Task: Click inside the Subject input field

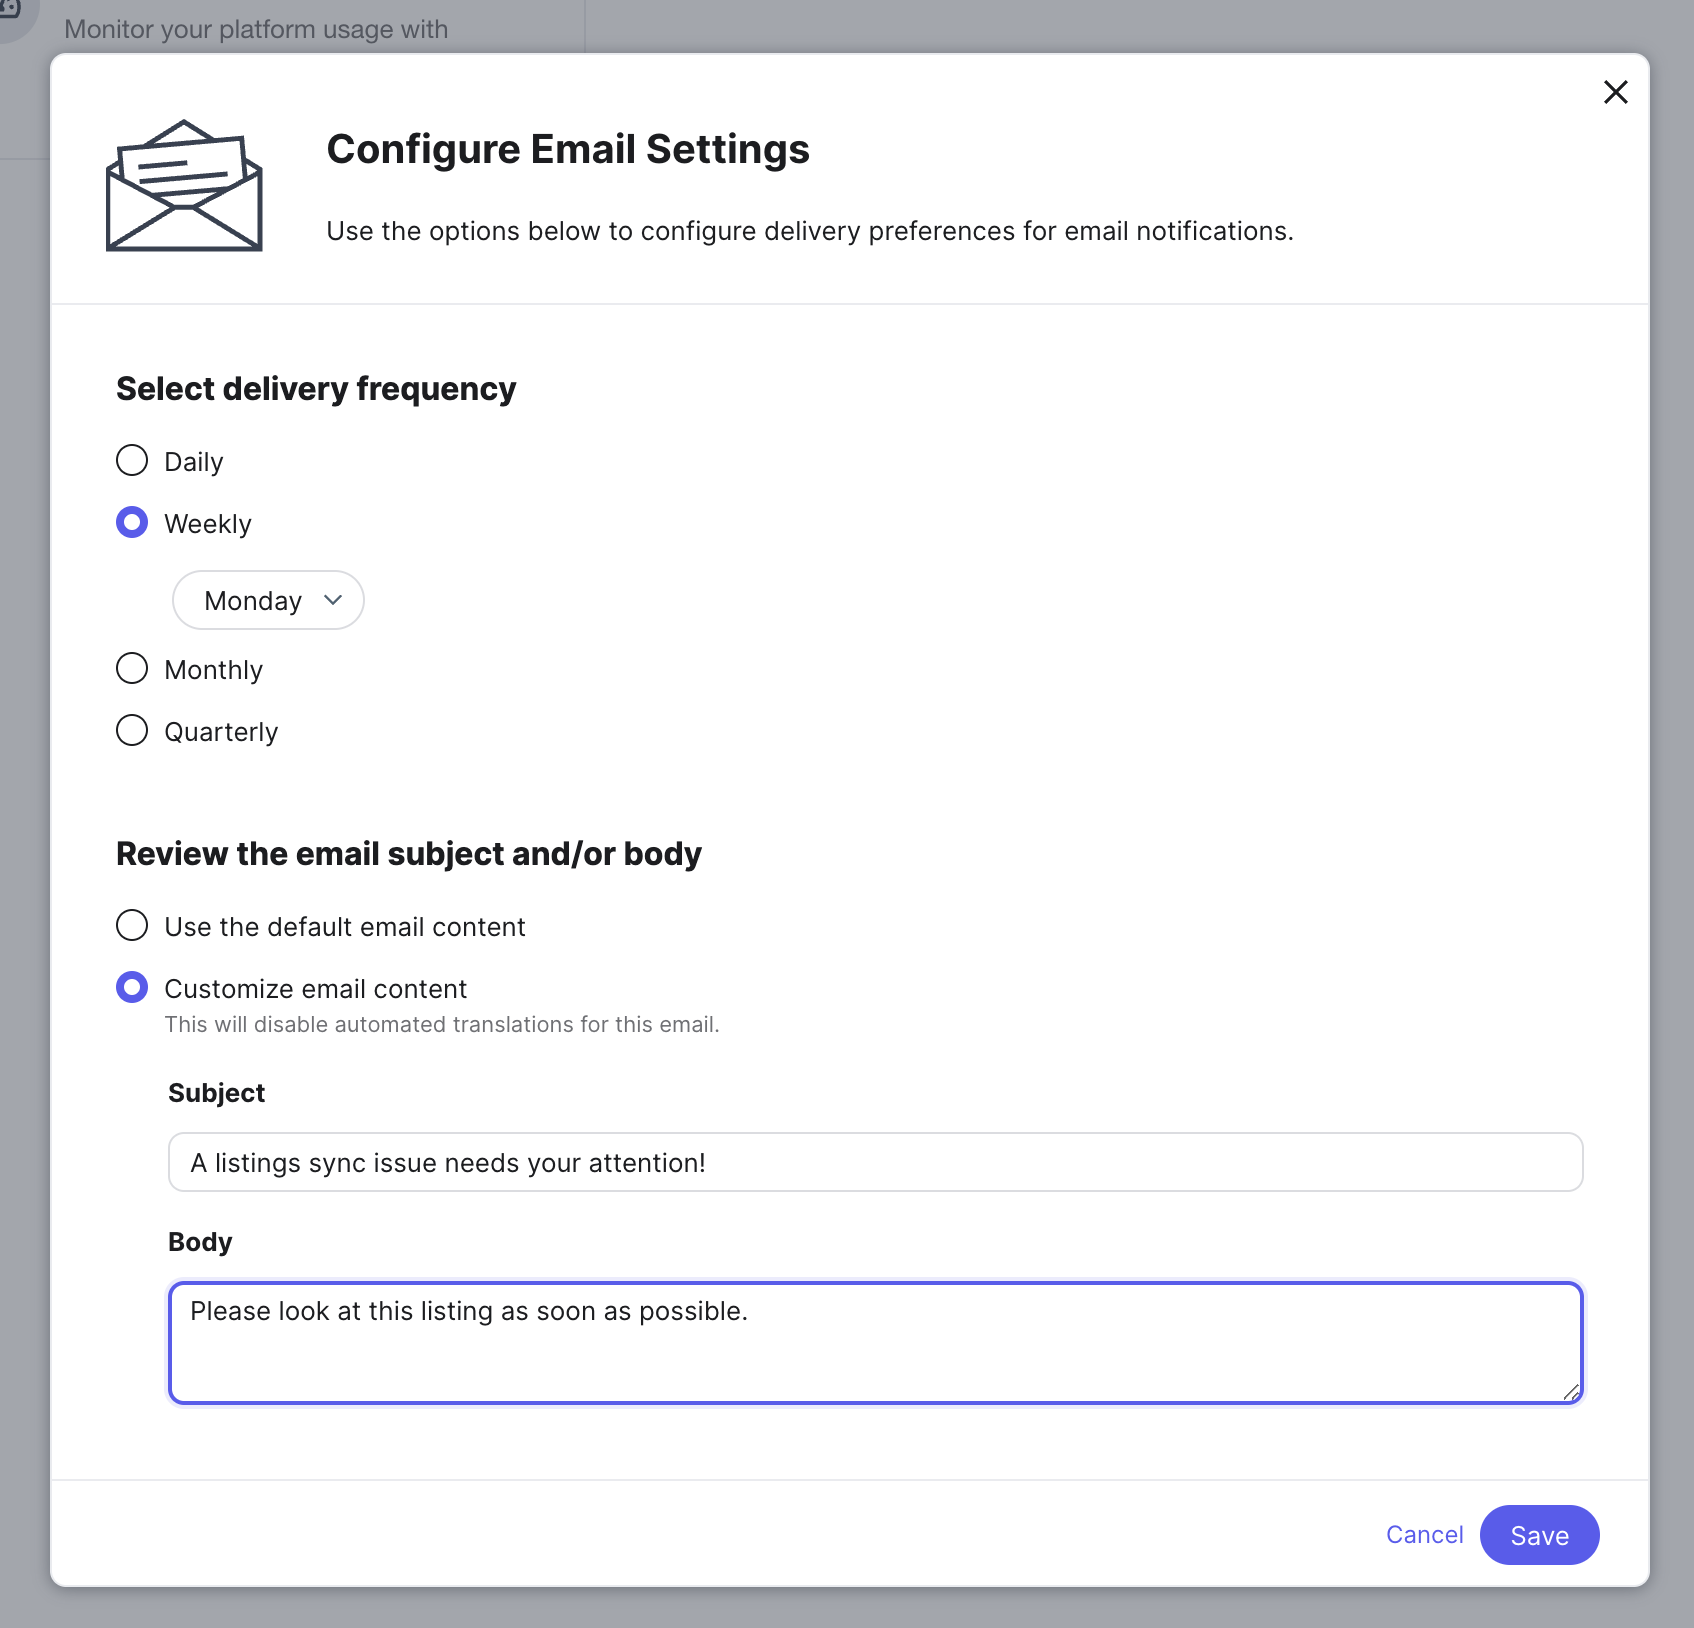Action: [875, 1162]
